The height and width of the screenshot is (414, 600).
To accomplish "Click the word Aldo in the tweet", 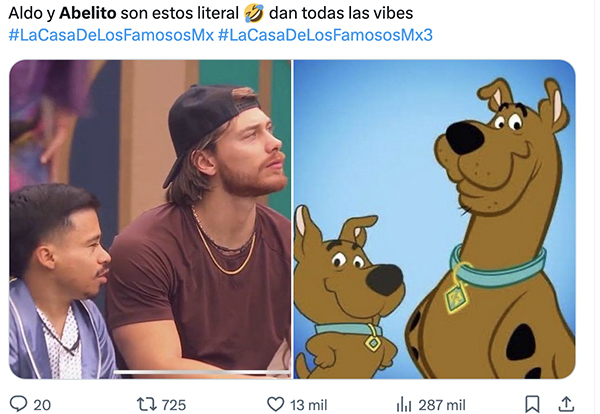I will tap(25, 13).
